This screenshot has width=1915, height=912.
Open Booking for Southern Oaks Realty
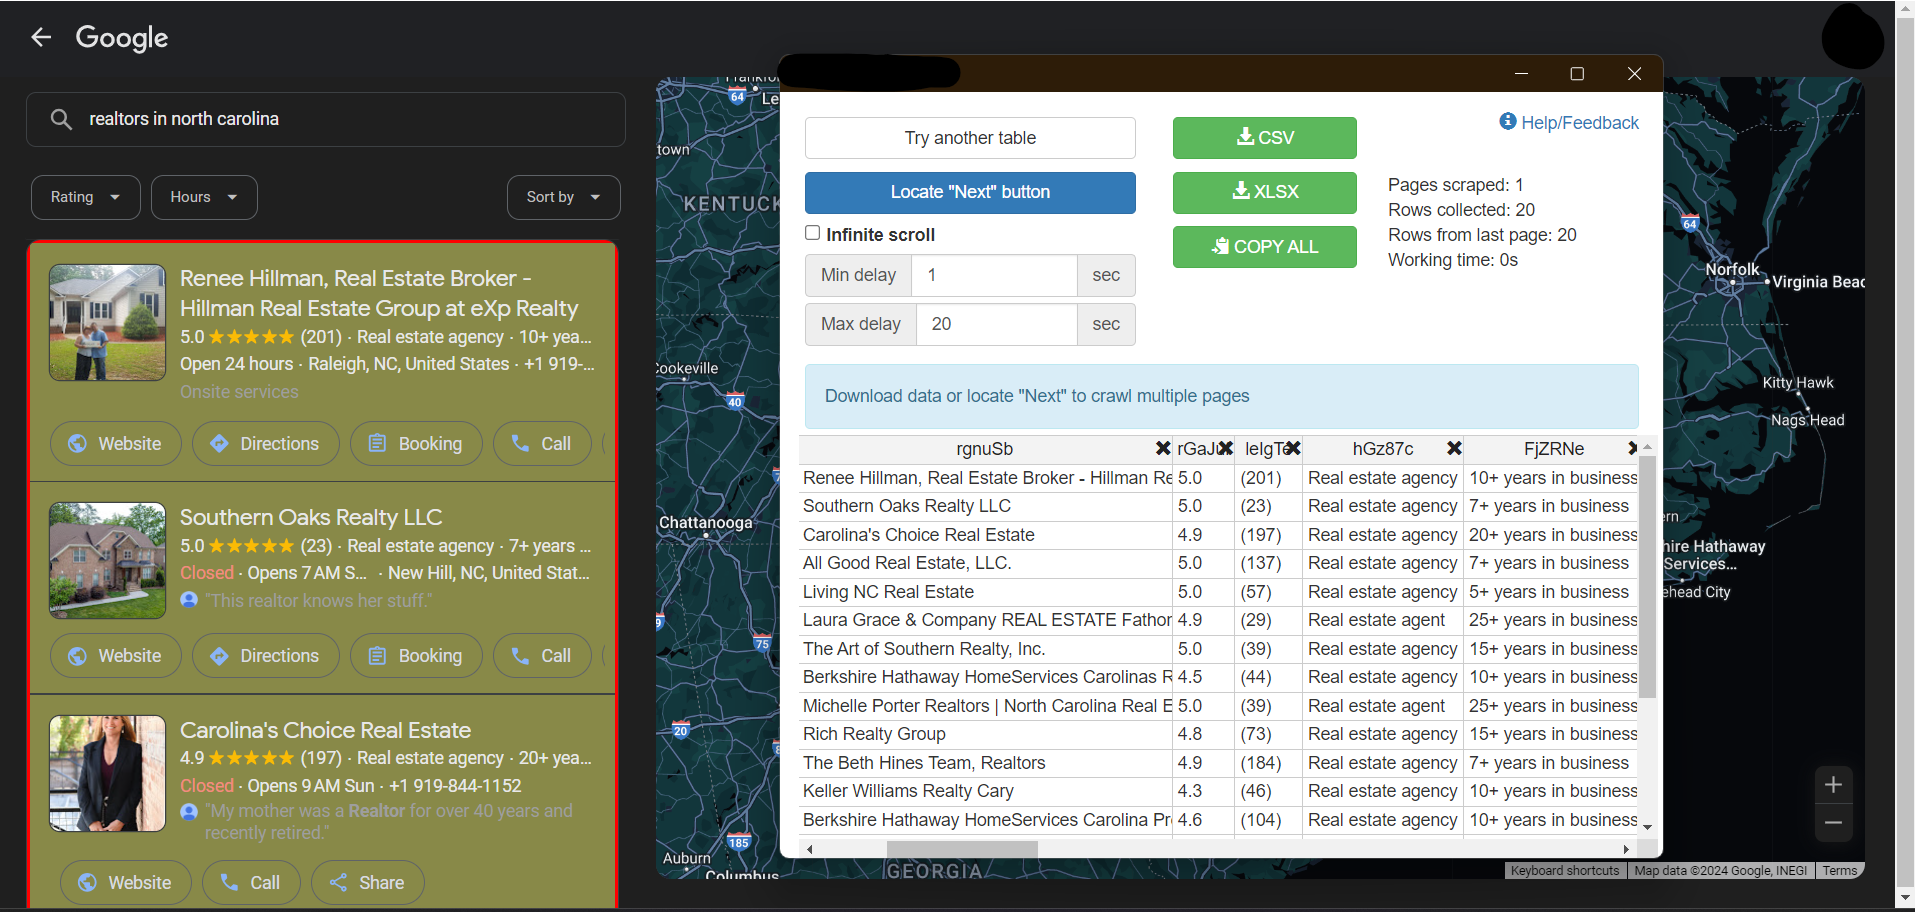(x=416, y=656)
